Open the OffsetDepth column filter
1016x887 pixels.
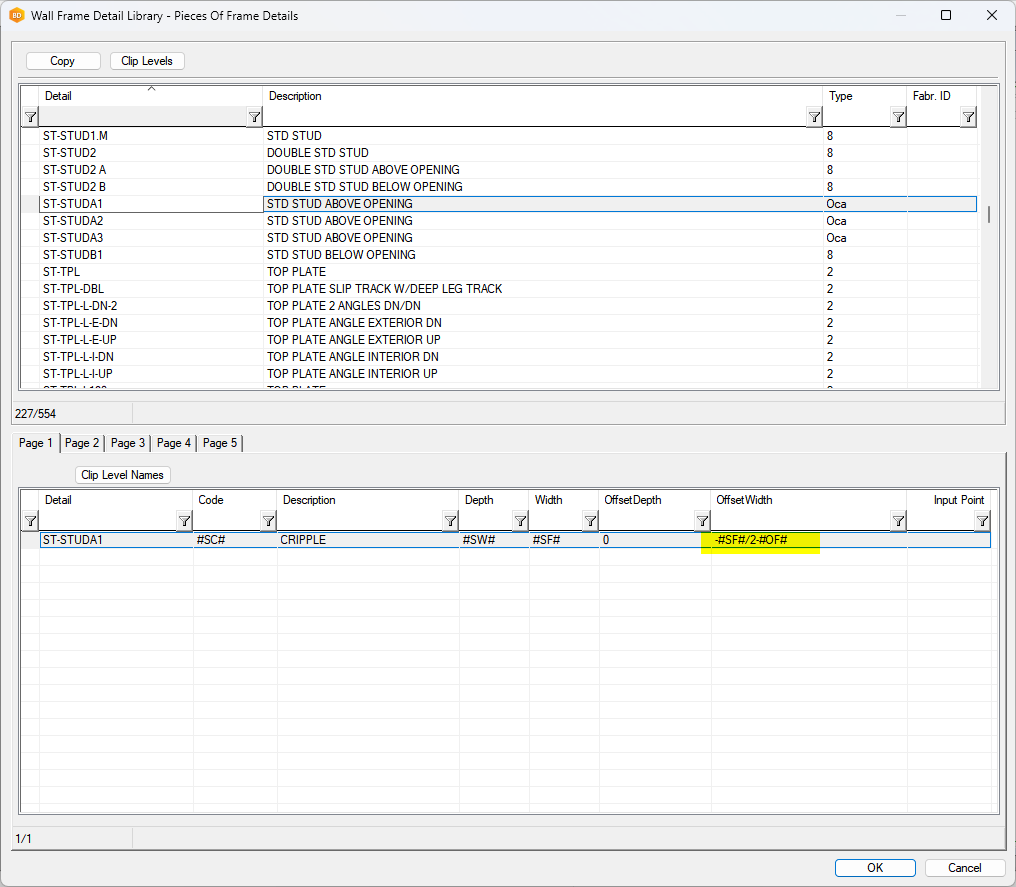coord(702,521)
